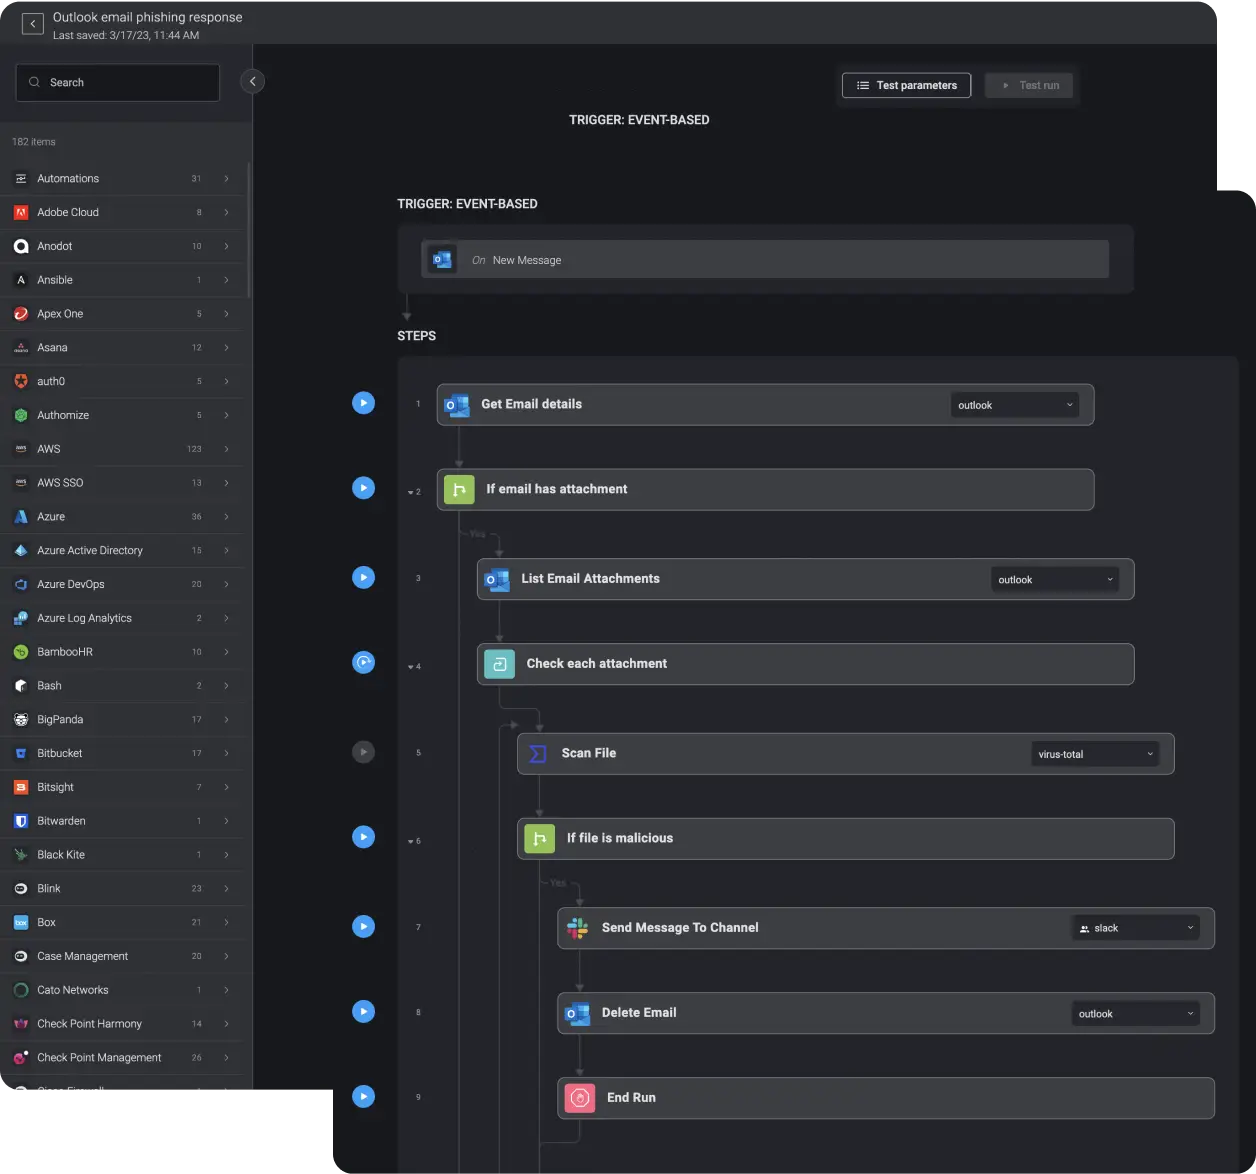The width and height of the screenshot is (1256, 1174).
Task: Collapse the If file is malicious branch
Action: [x=410, y=841]
